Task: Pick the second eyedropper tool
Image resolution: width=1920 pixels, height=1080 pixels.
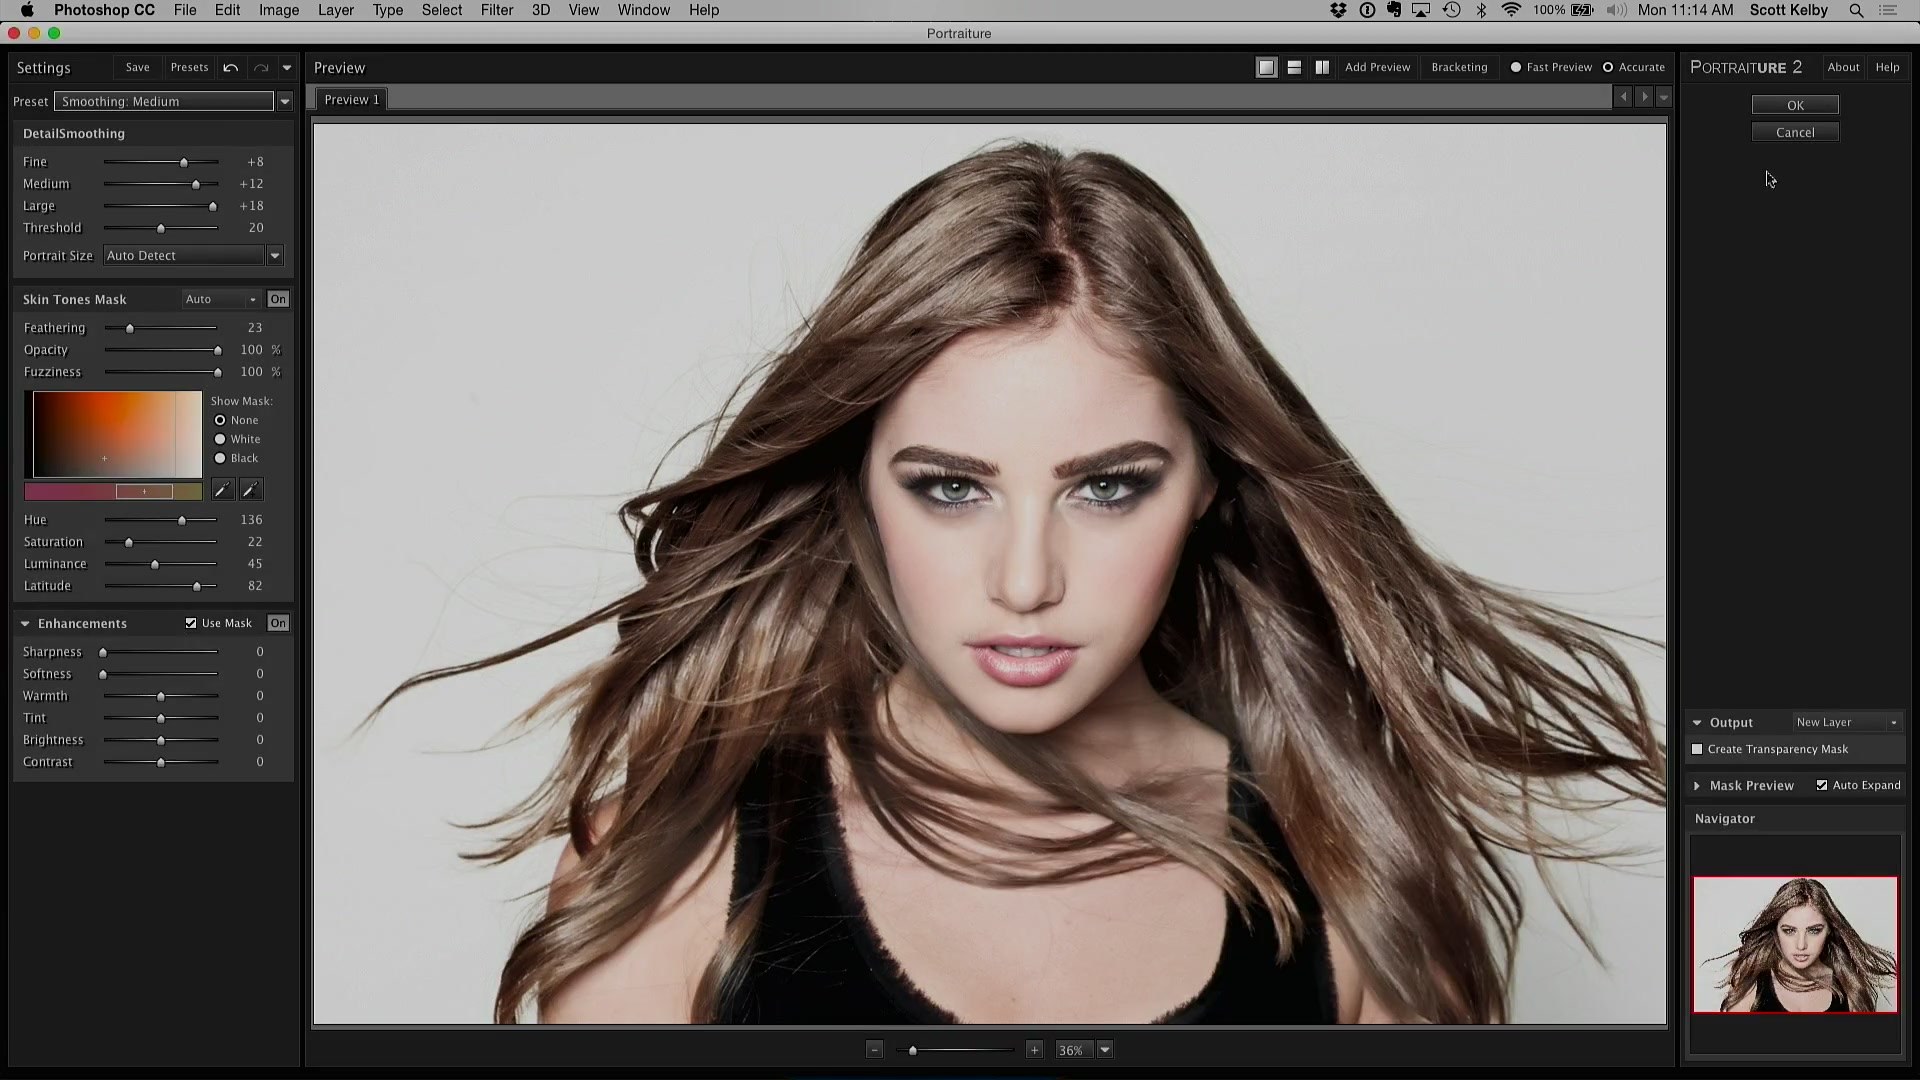Action: [x=251, y=490]
